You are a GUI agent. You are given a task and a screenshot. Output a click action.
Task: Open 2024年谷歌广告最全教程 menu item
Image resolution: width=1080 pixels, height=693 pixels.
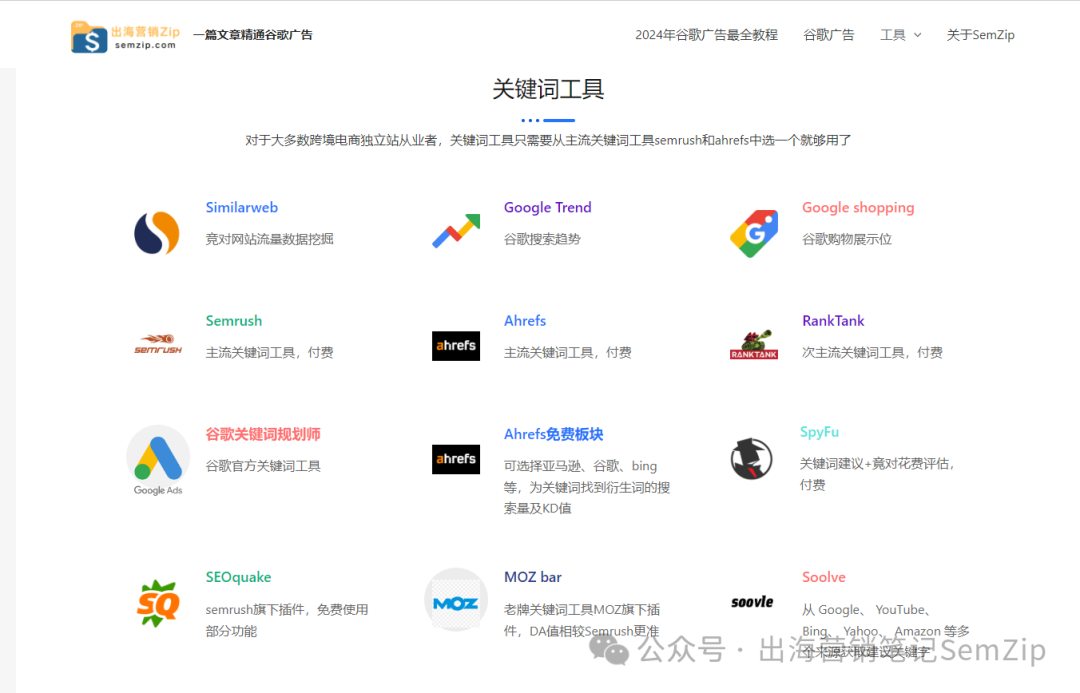point(706,35)
